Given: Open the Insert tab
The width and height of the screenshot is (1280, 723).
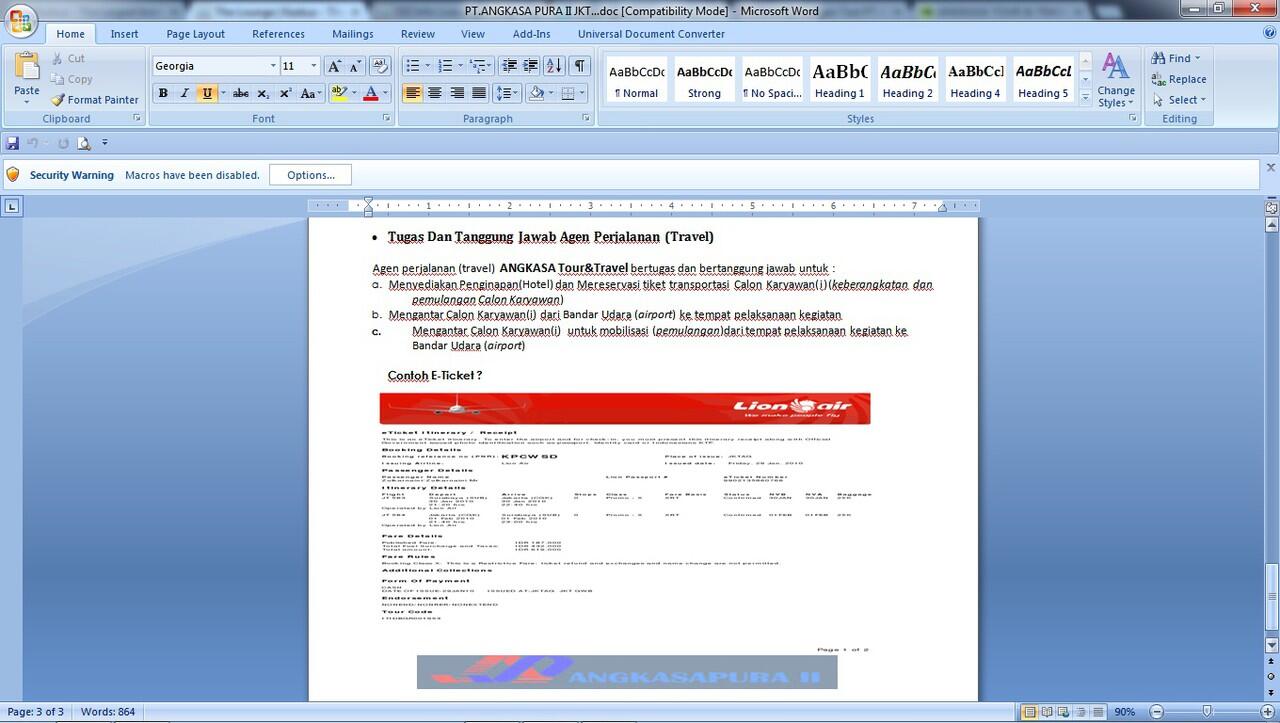Looking at the screenshot, I should point(124,34).
